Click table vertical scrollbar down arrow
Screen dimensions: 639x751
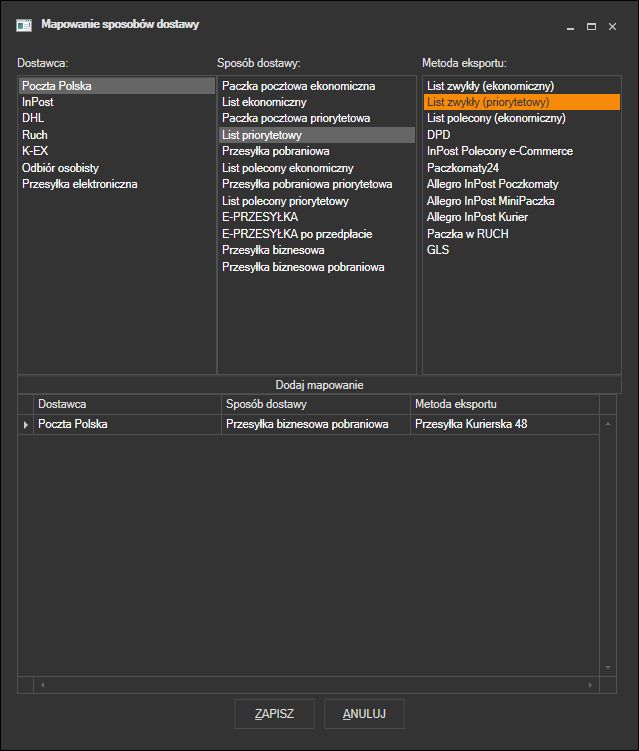608,667
